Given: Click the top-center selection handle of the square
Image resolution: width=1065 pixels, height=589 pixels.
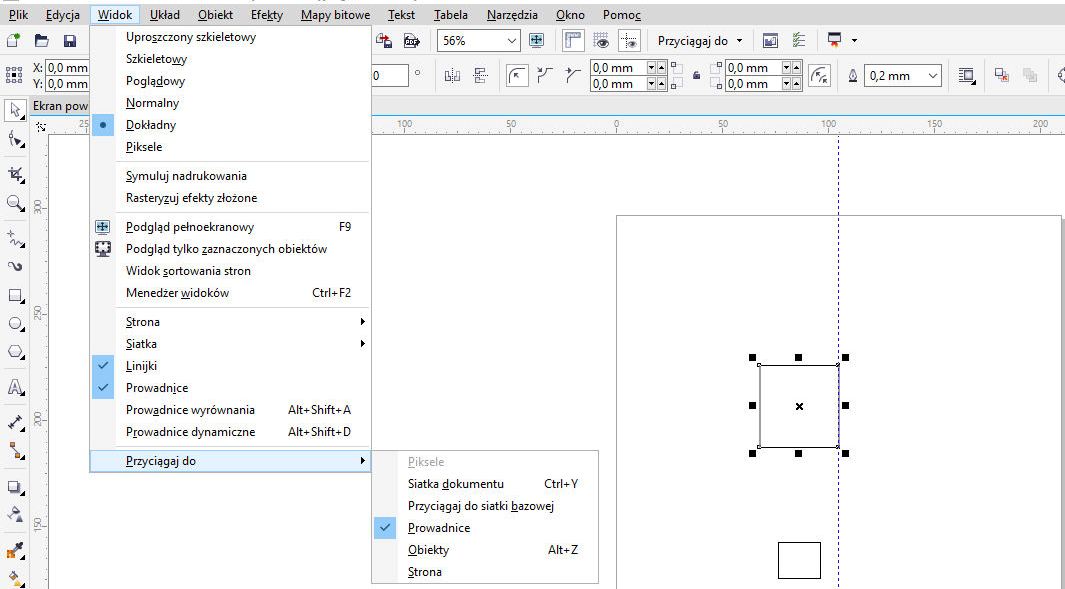Looking at the screenshot, I should tap(799, 357).
